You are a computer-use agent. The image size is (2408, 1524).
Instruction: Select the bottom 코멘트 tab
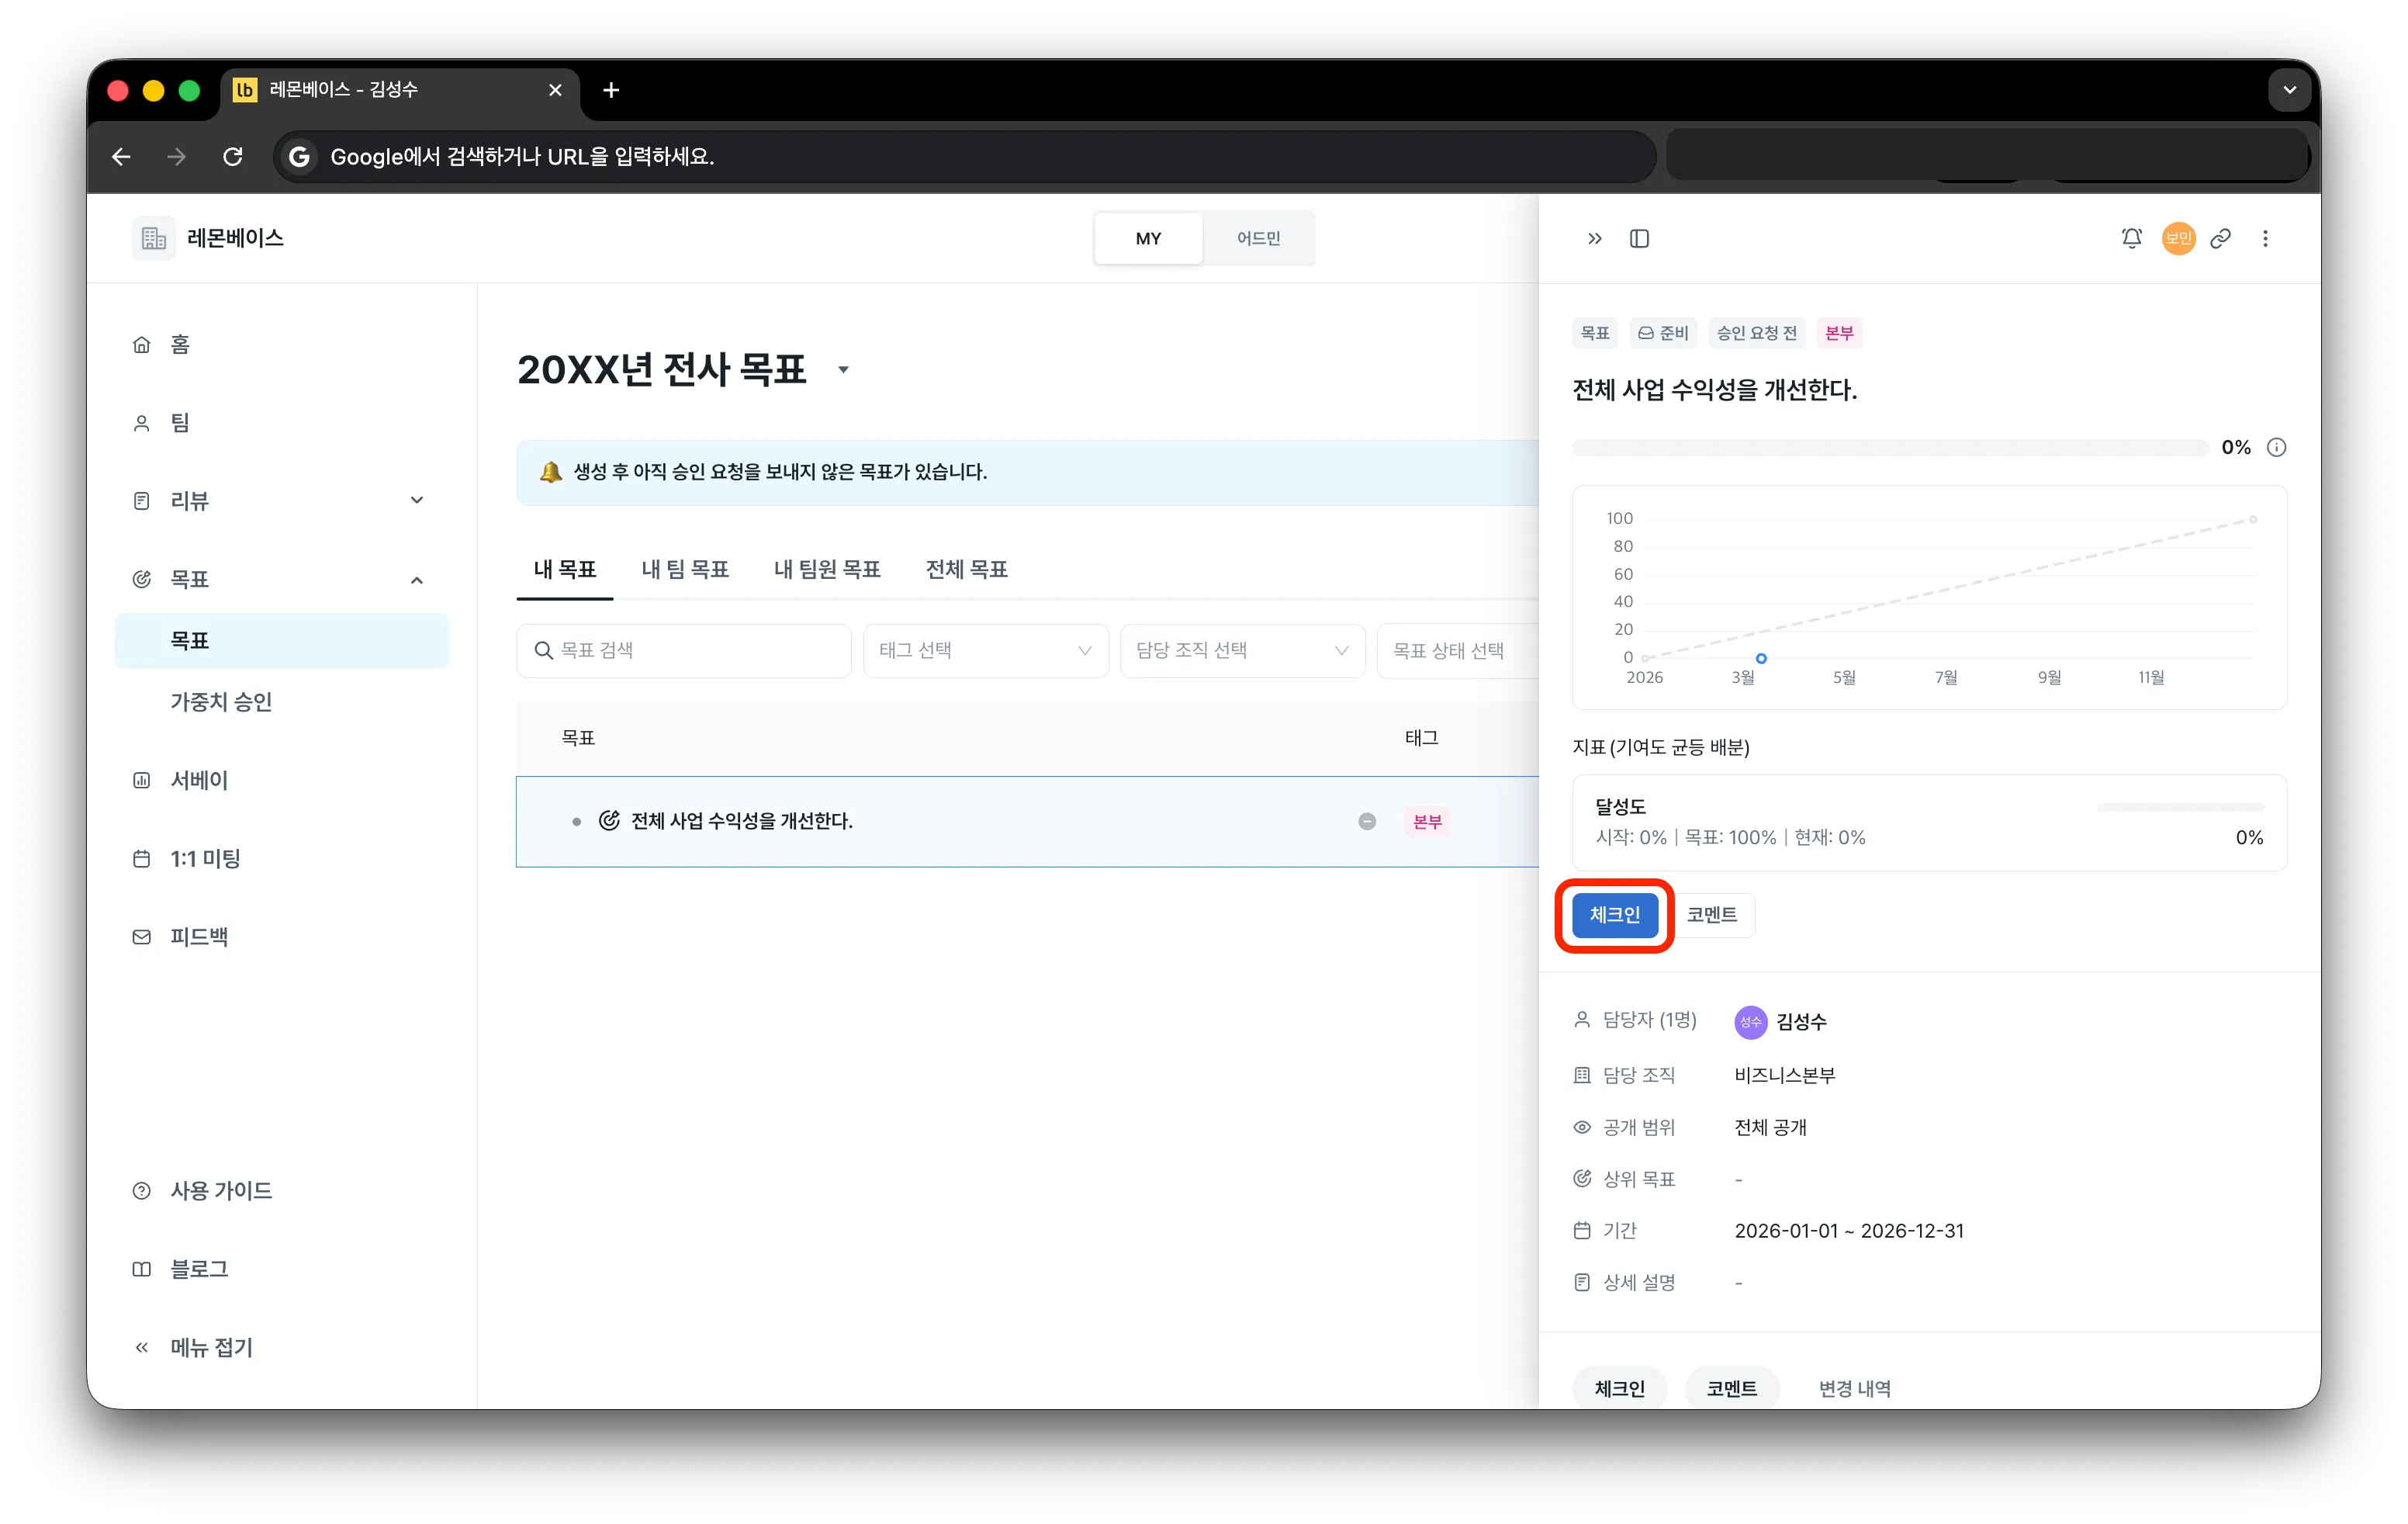pos(1731,1388)
